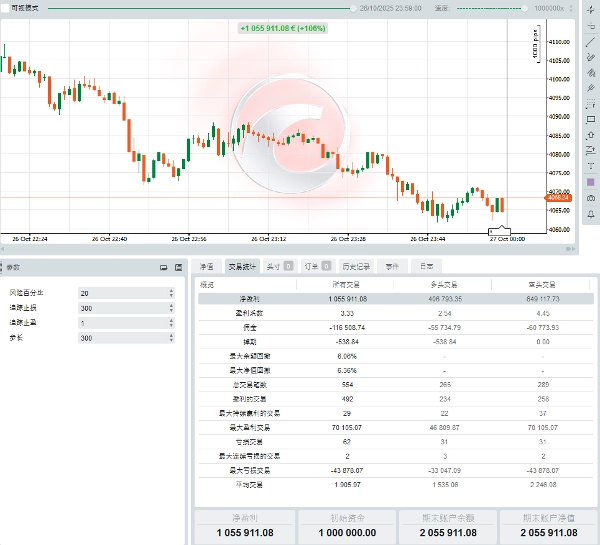The width and height of the screenshot is (600, 545).
Task: Open the 头寸 positions tab
Action: 280,266
